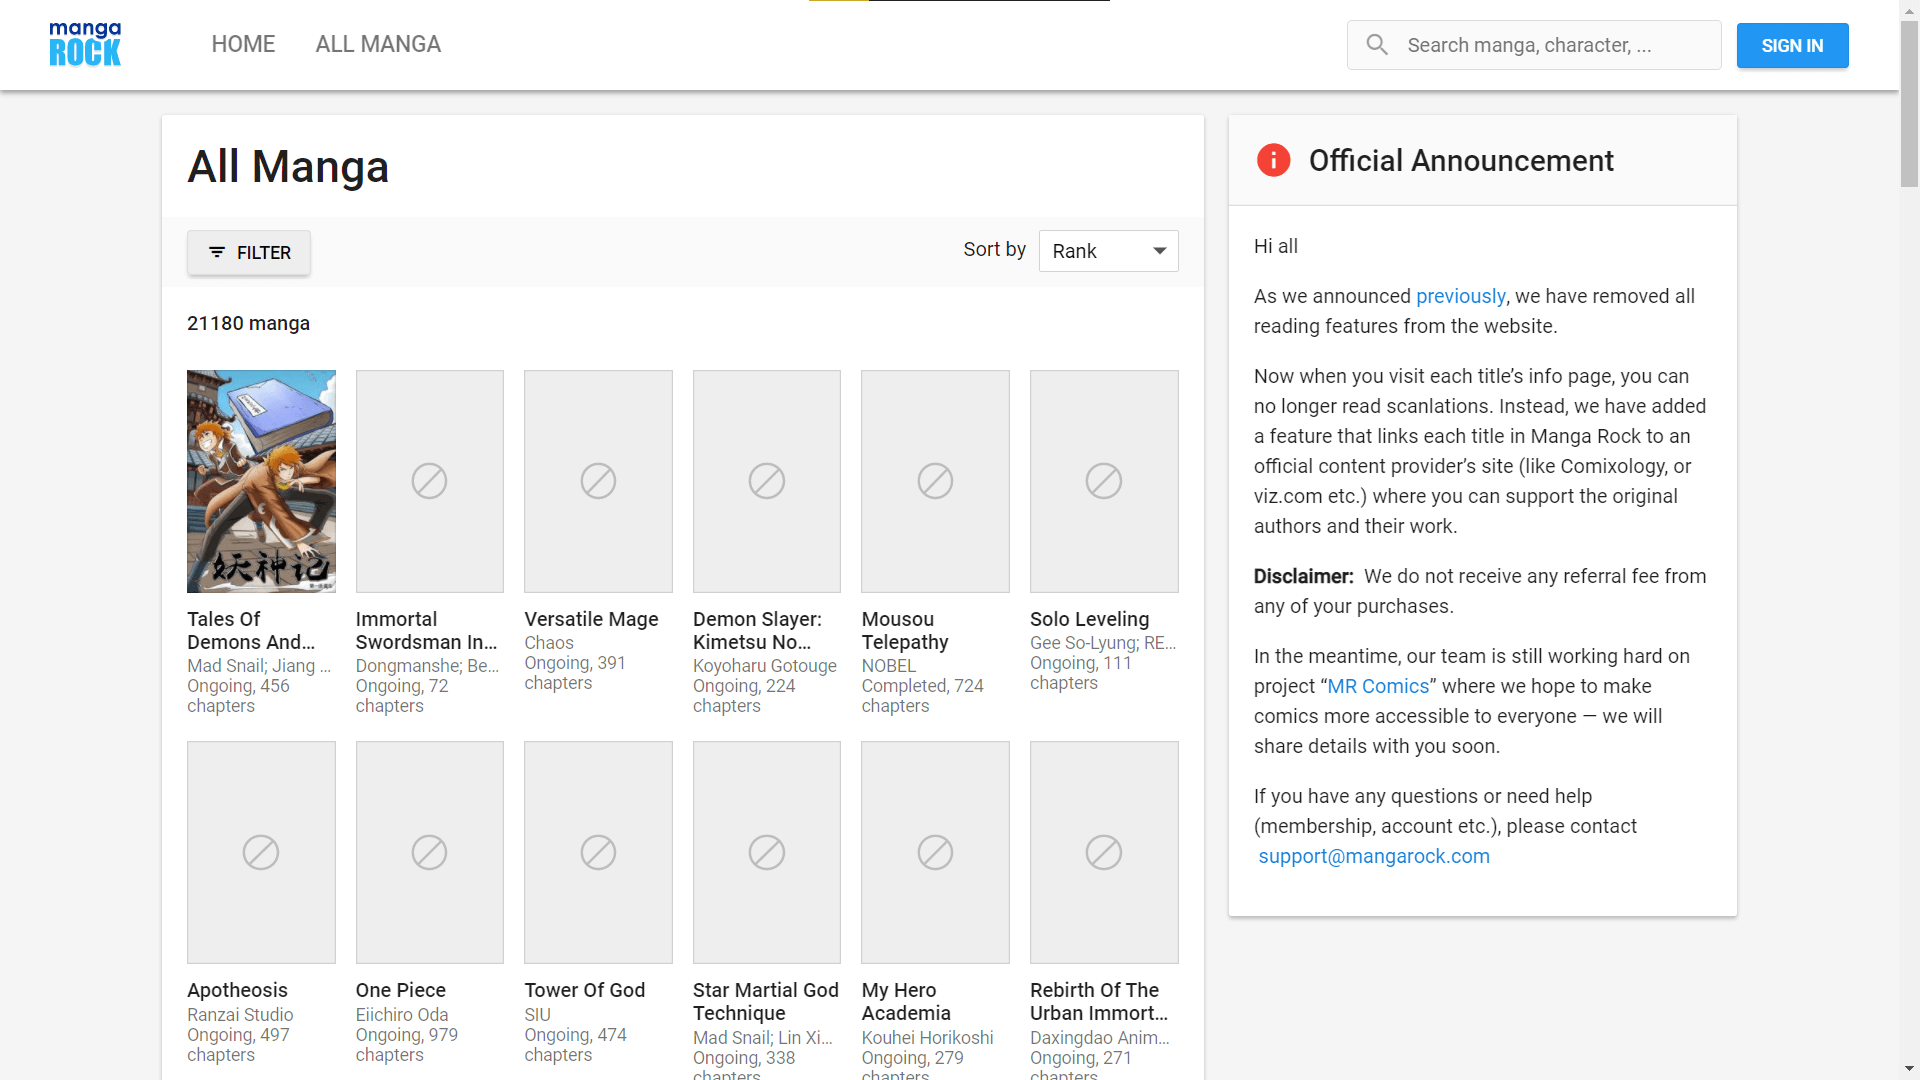Image resolution: width=1920 pixels, height=1080 pixels.
Task: Click the Tower Of God title
Action: (584, 990)
